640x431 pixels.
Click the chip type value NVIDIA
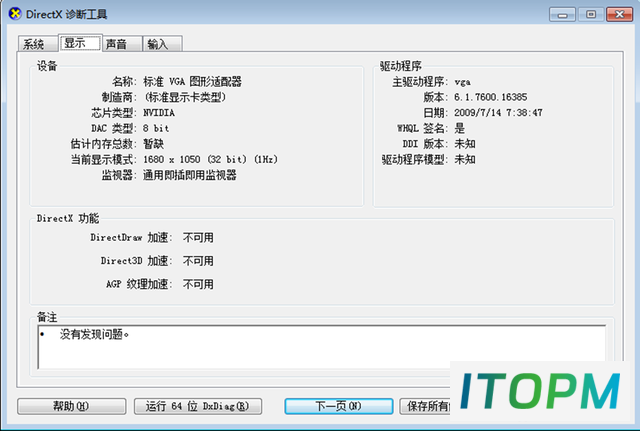point(159,113)
